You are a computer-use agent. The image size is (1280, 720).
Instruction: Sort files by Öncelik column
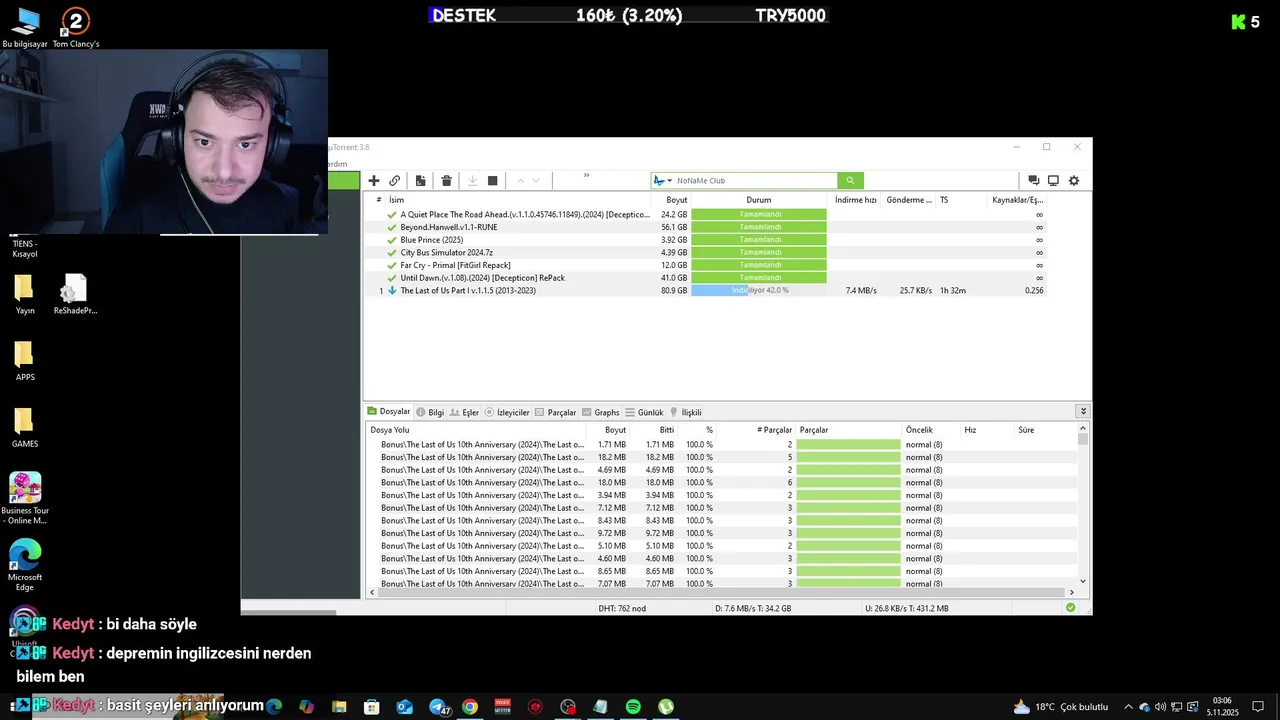pos(919,430)
